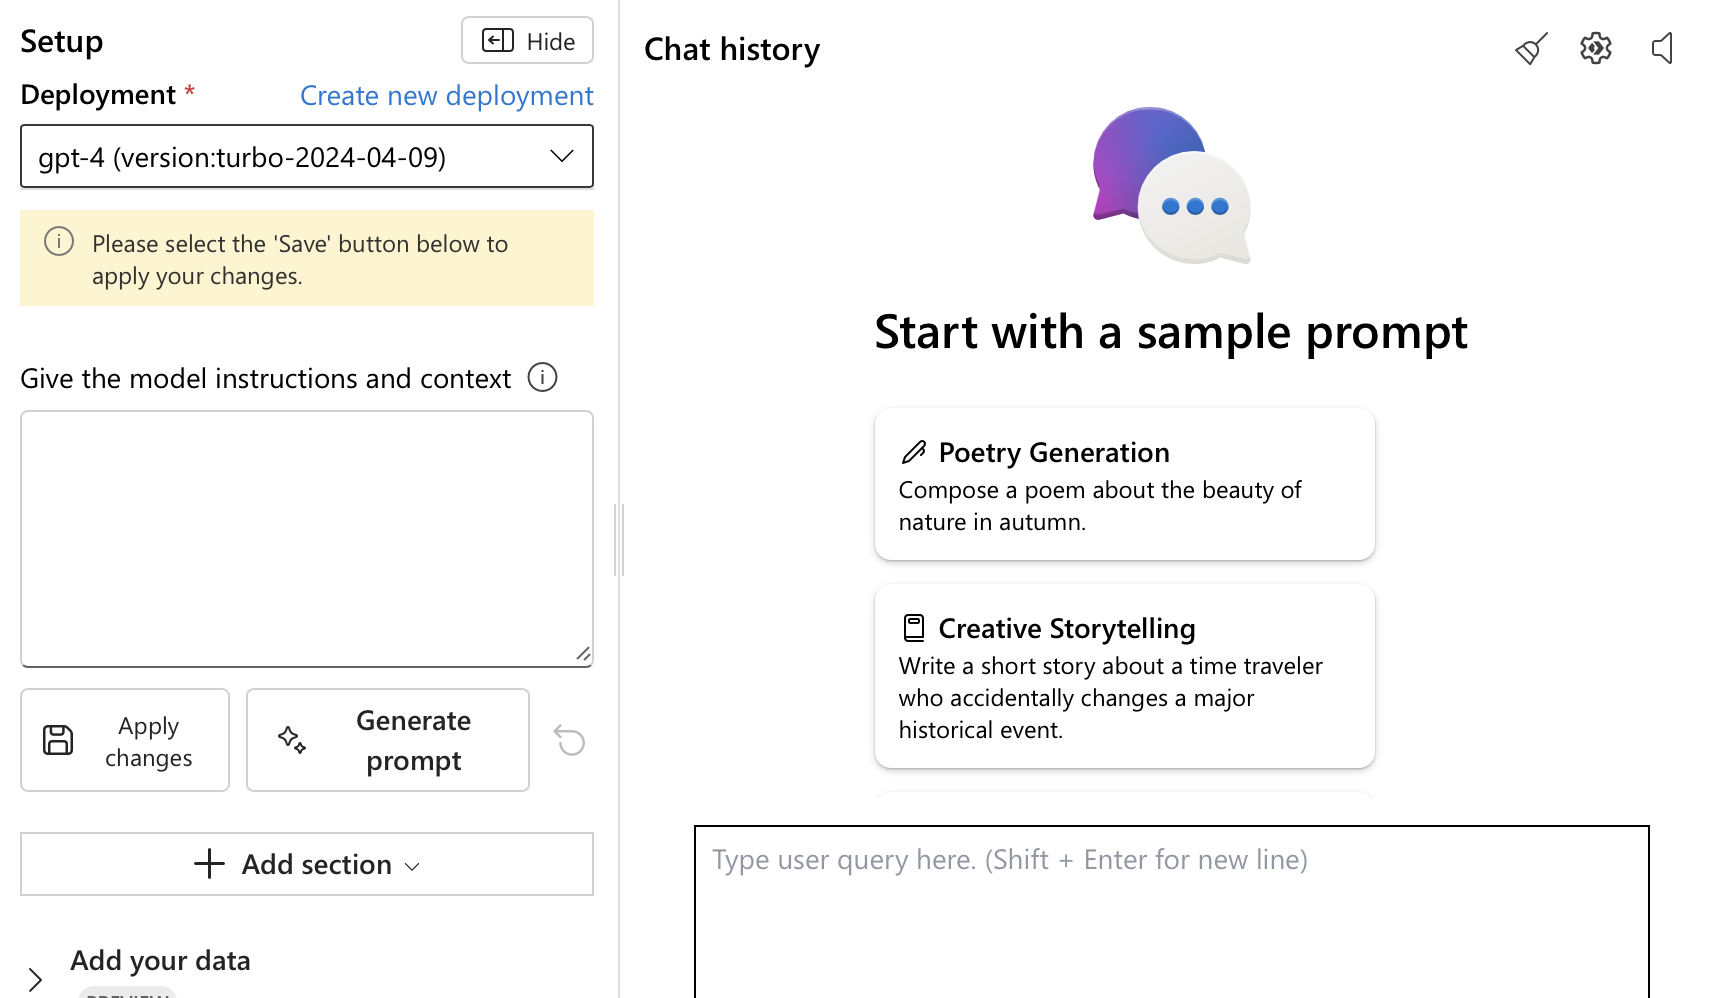The width and height of the screenshot is (1714, 998).
Task: Click Create new deployment link
Action: (446, 96)
